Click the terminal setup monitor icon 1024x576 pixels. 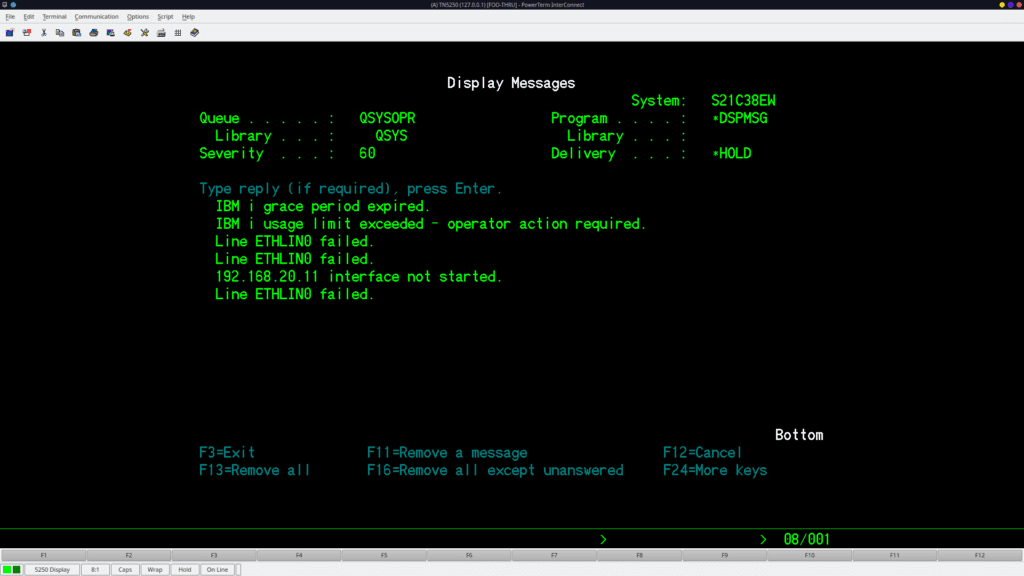click(x=110, y=33)
